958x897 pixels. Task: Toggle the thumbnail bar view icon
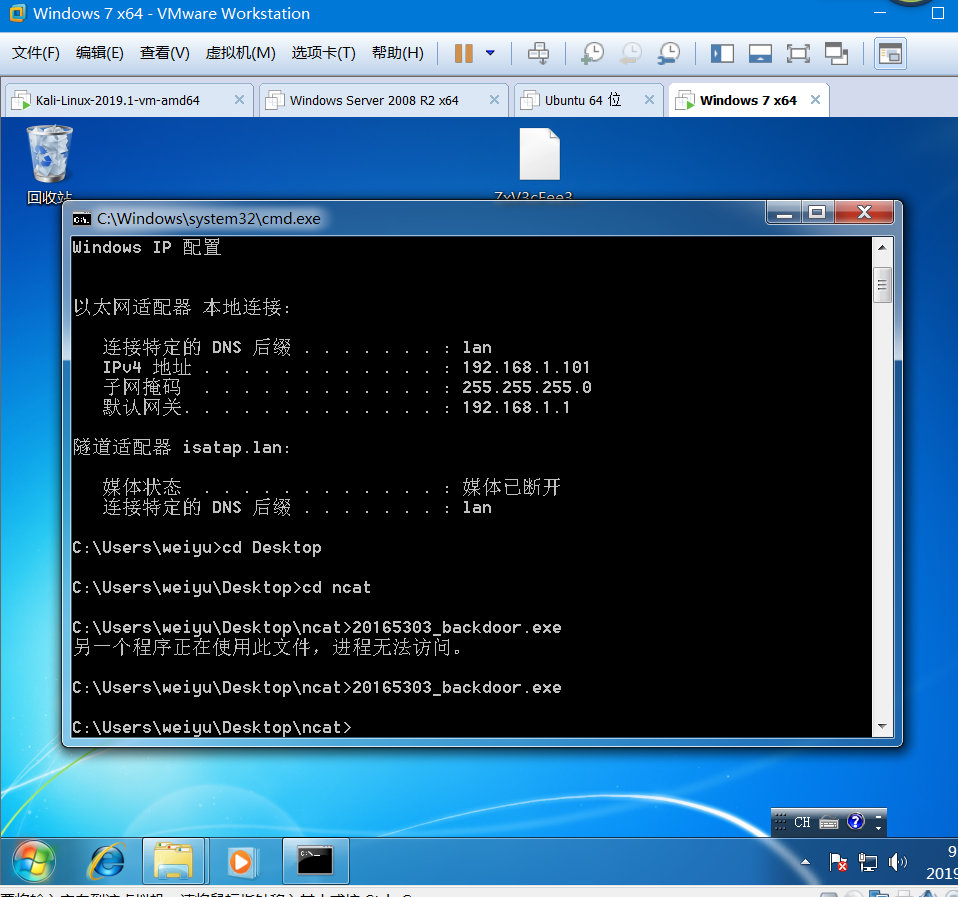(760, 54)
